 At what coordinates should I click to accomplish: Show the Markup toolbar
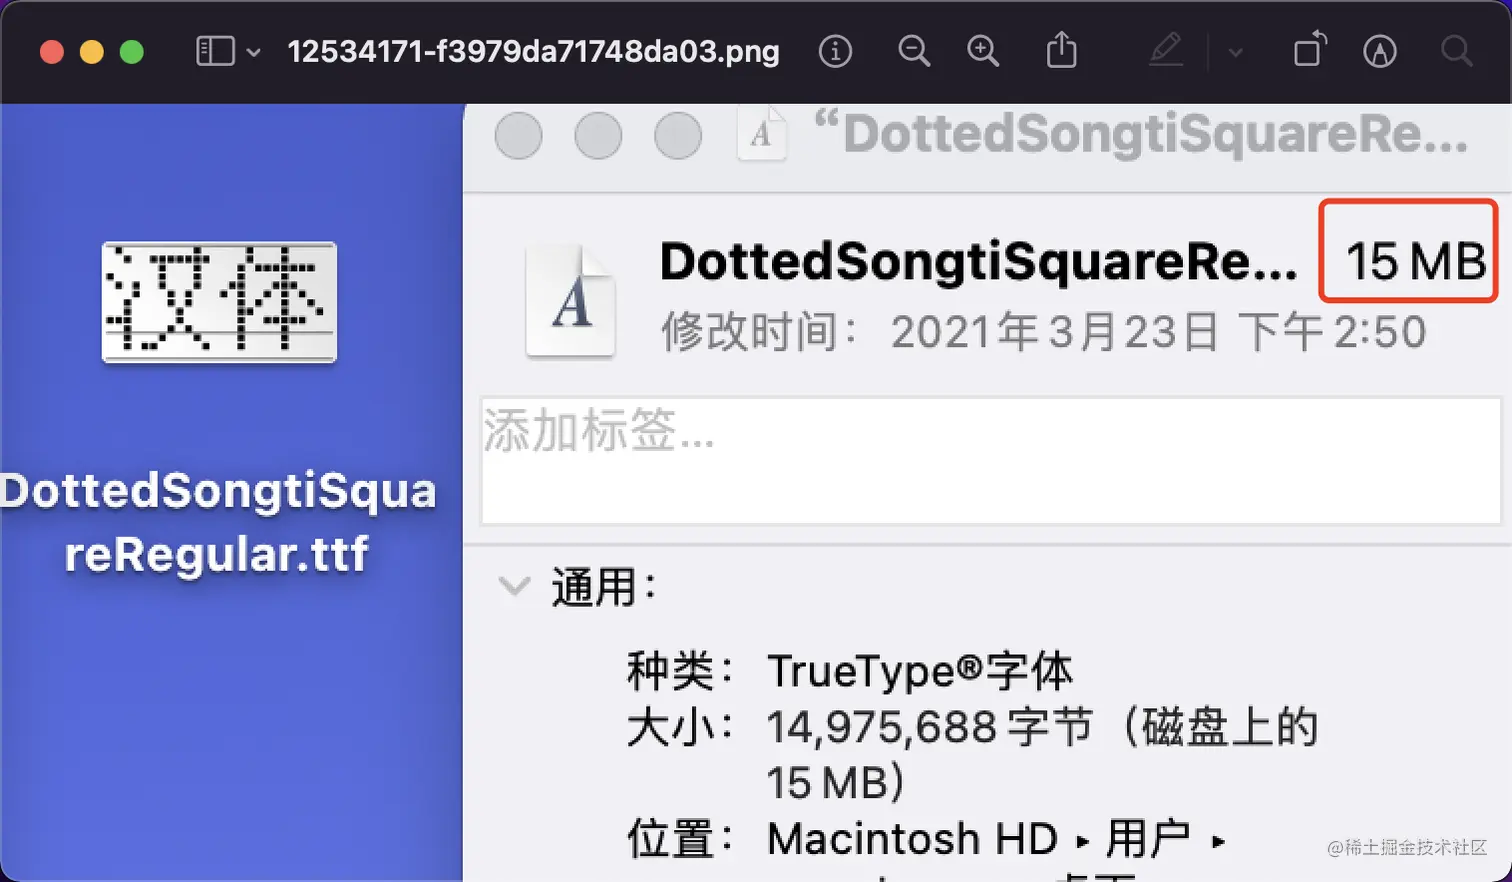click(1380, 51)
